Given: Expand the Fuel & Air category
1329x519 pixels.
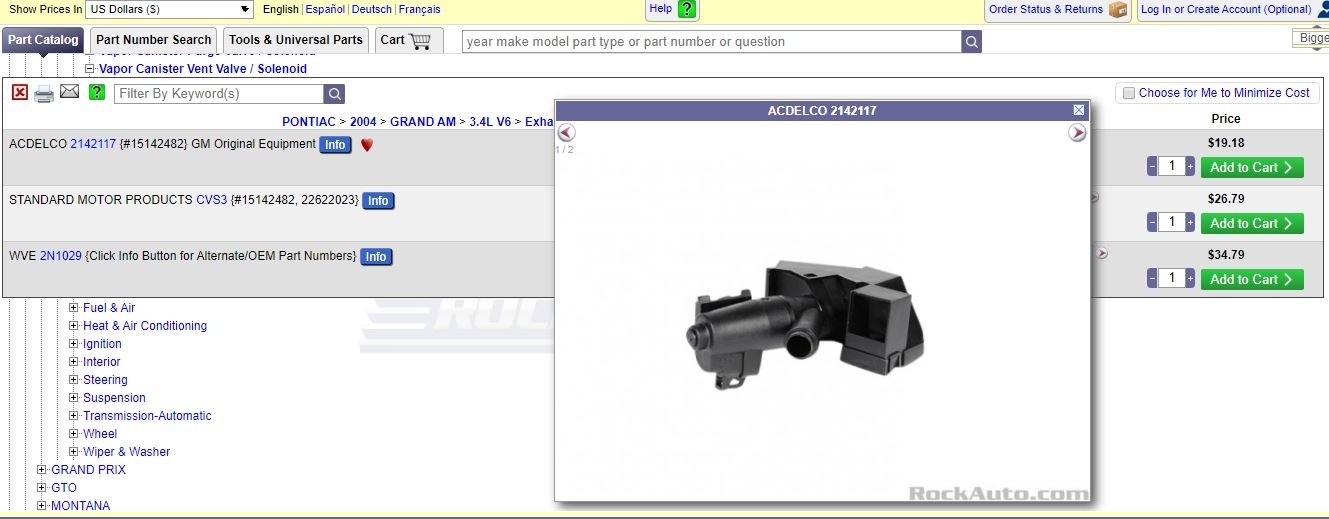Looking at the screenshot, I should point(74,308).
